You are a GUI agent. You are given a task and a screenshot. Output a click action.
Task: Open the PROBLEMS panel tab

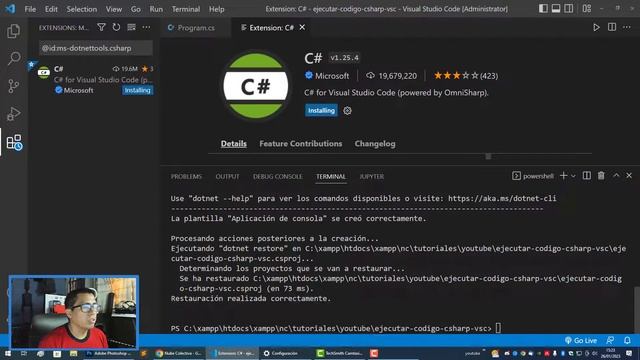[186, 177]
